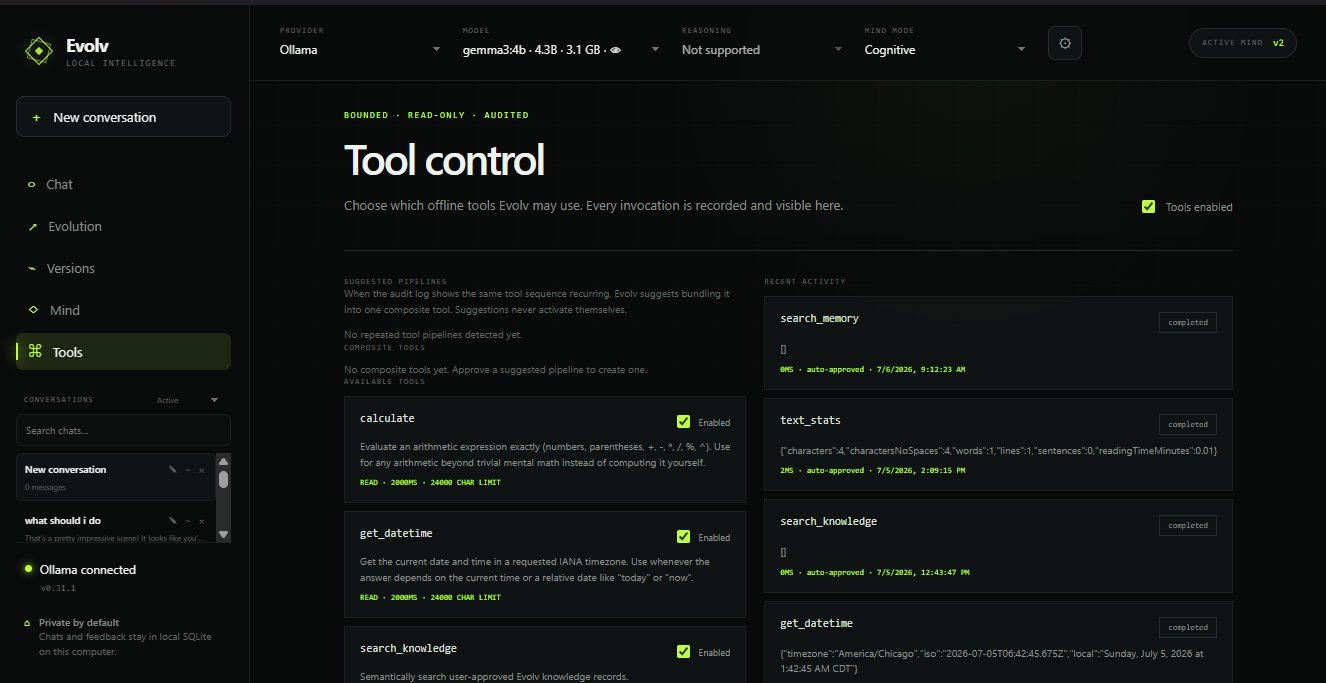Open the 'New conversation' chat entry

[115, 477]
